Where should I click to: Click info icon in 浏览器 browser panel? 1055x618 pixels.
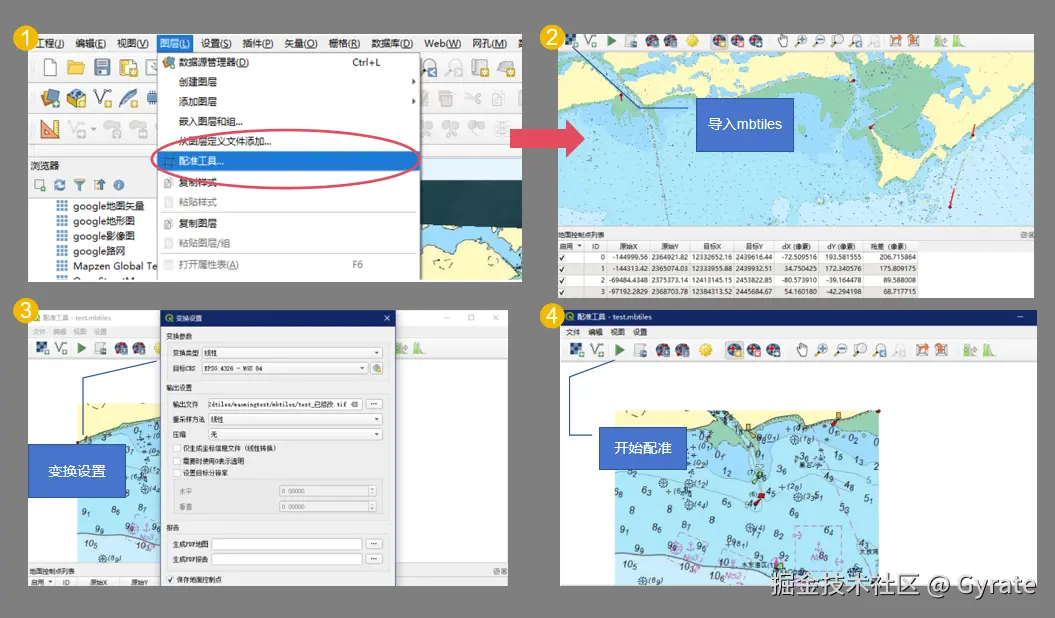point(118,185)
